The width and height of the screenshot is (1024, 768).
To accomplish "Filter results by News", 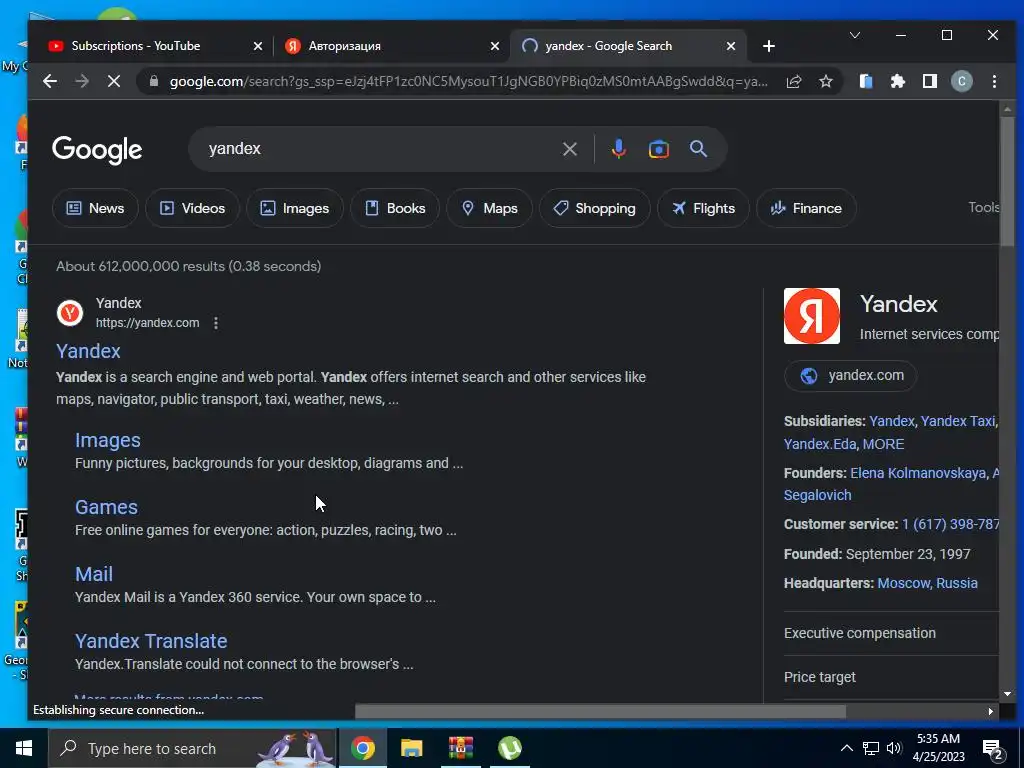I will click(x=95, y=208).
